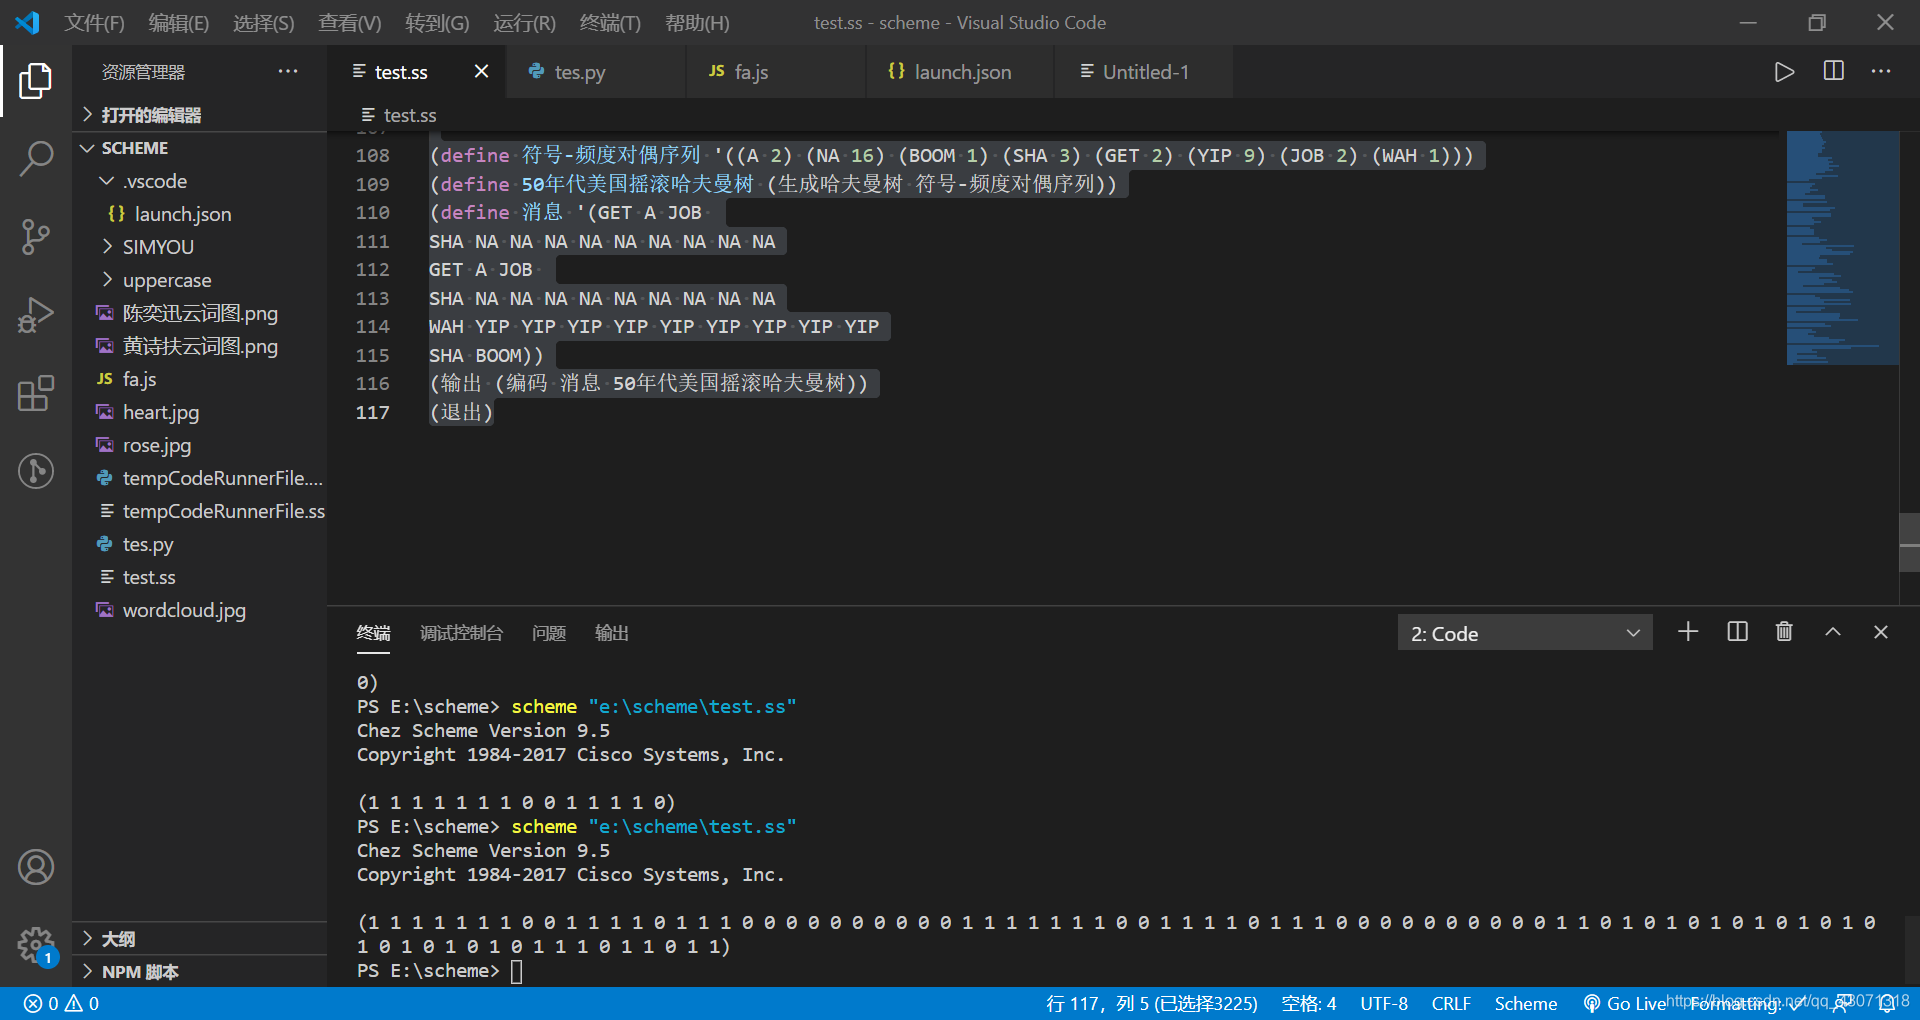Screen dimensions: 1920x1020
Task: Change indentation via 空格: 4 status
Action: (1309, 1004)
